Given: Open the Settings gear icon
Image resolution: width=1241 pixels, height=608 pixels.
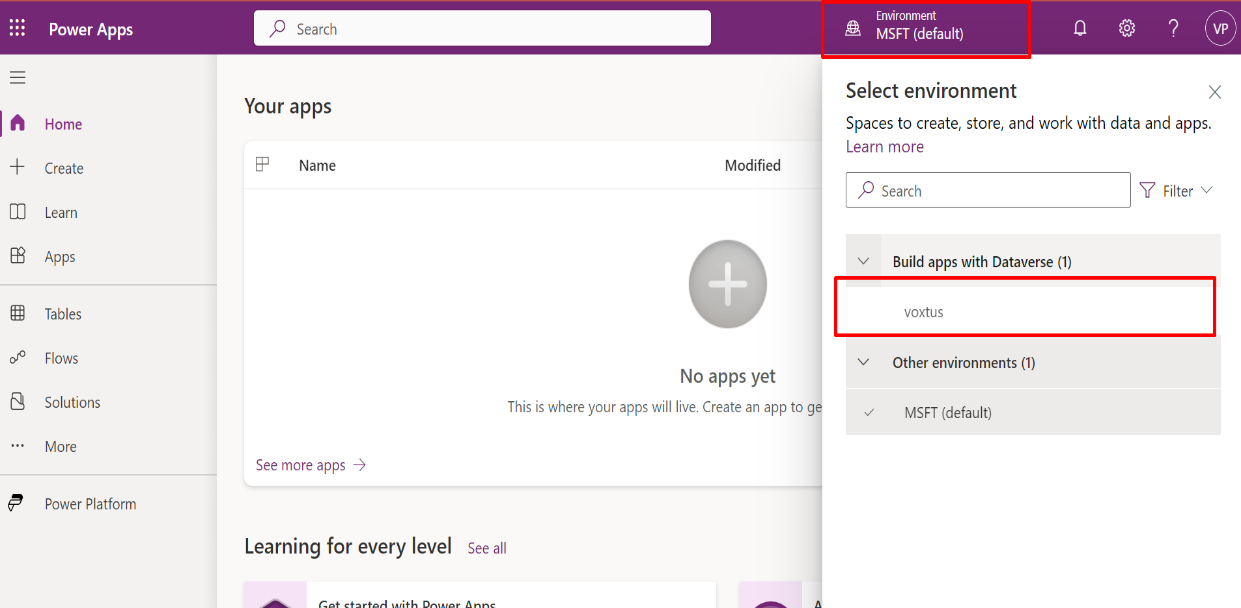Looking at the screenshot, I should tap(1127, 28).
